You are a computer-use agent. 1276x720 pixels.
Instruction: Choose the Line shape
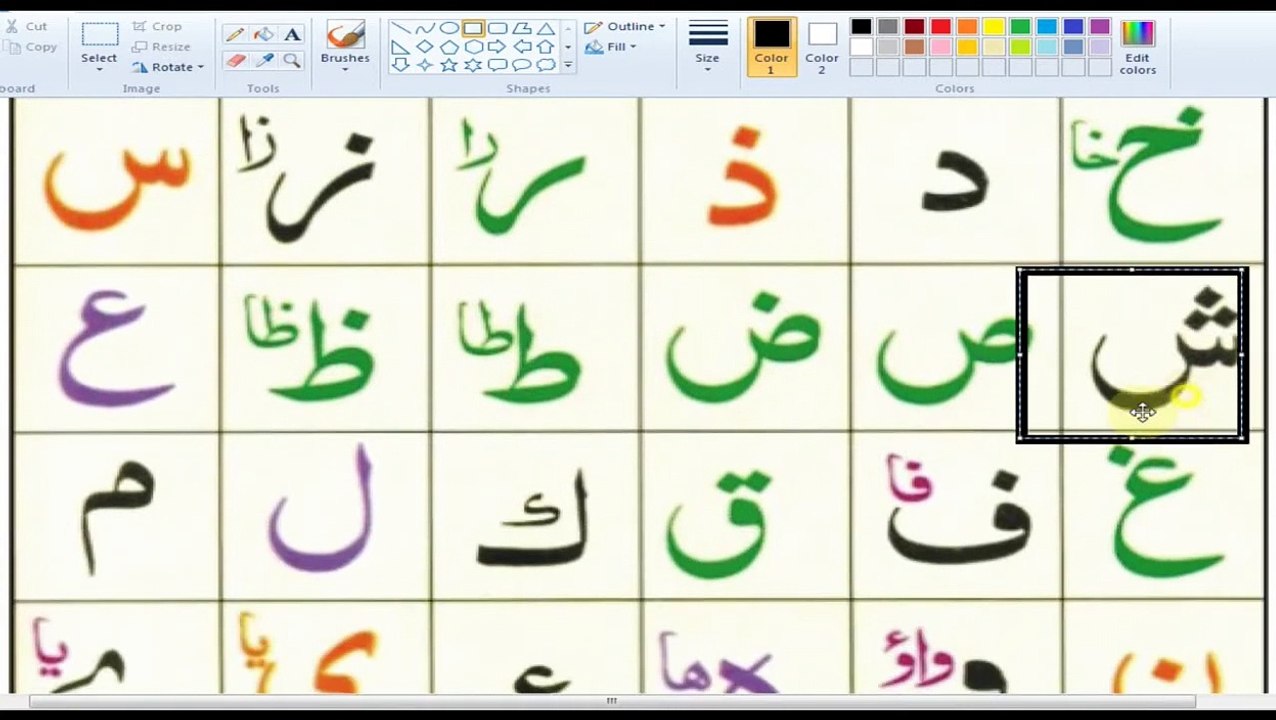click(400, 28)
